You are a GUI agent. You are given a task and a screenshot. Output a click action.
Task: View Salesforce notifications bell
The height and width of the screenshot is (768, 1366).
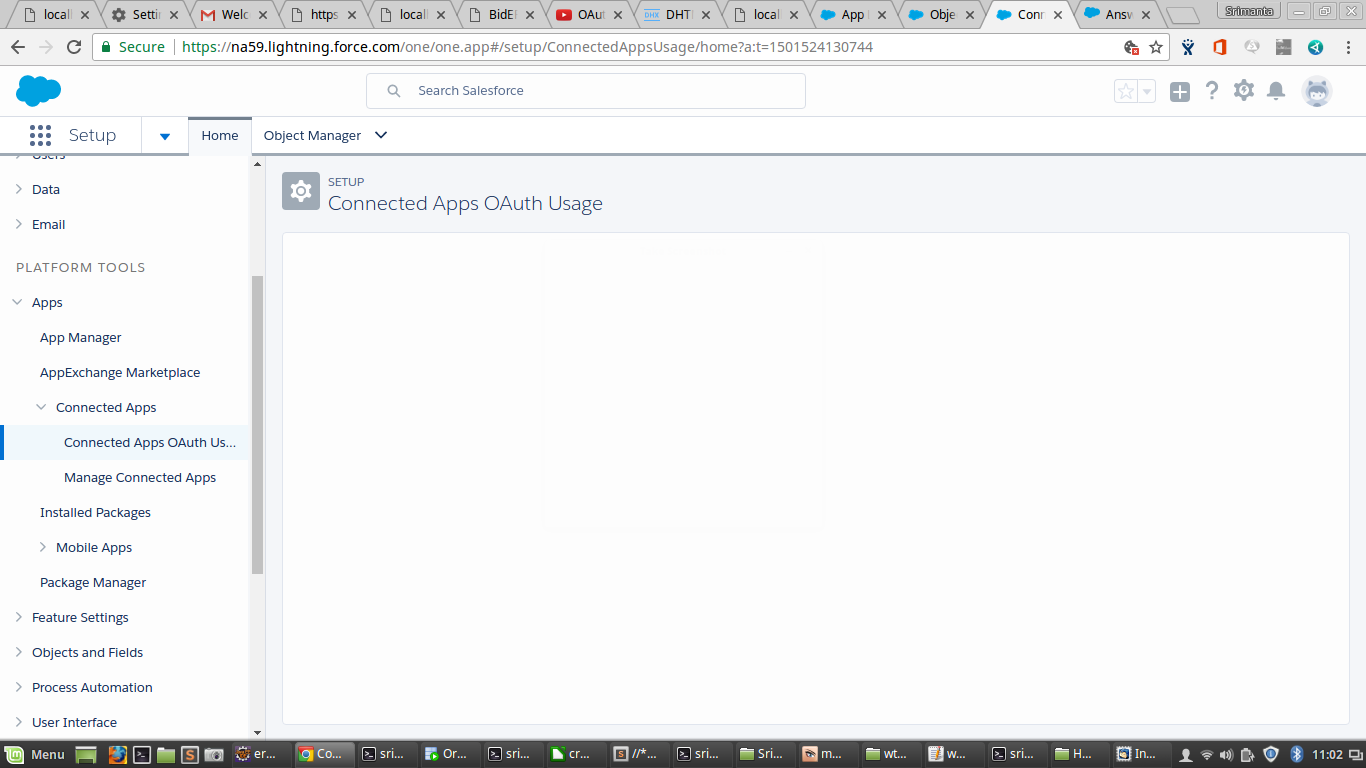point(1276,90)
